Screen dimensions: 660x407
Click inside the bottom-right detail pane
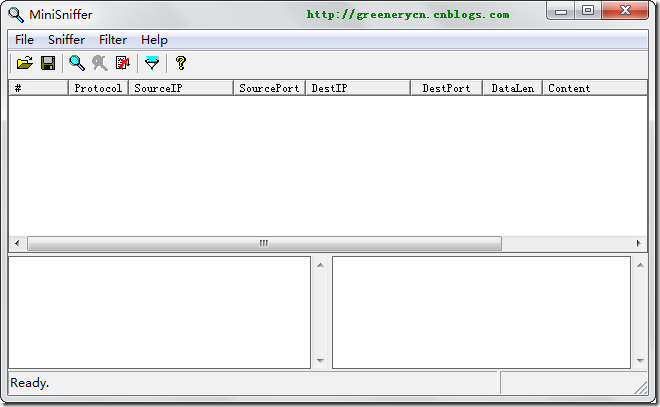click(481, 312)
